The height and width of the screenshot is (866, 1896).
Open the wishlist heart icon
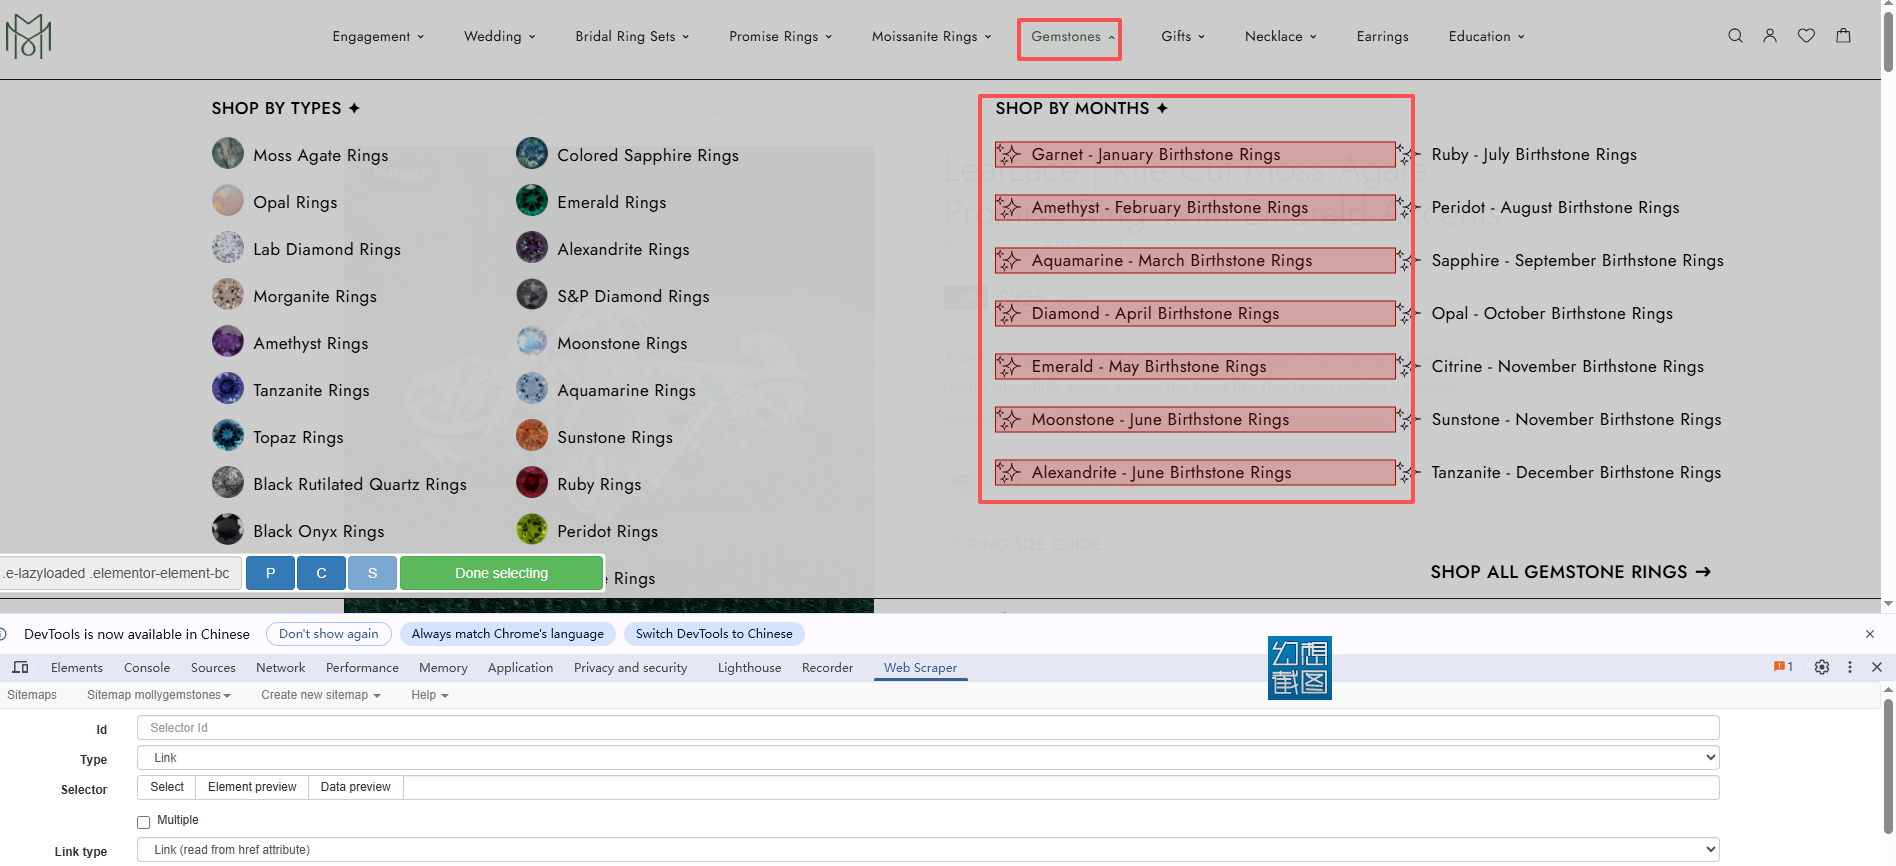pyautogui.click(x=1806, y=36)
